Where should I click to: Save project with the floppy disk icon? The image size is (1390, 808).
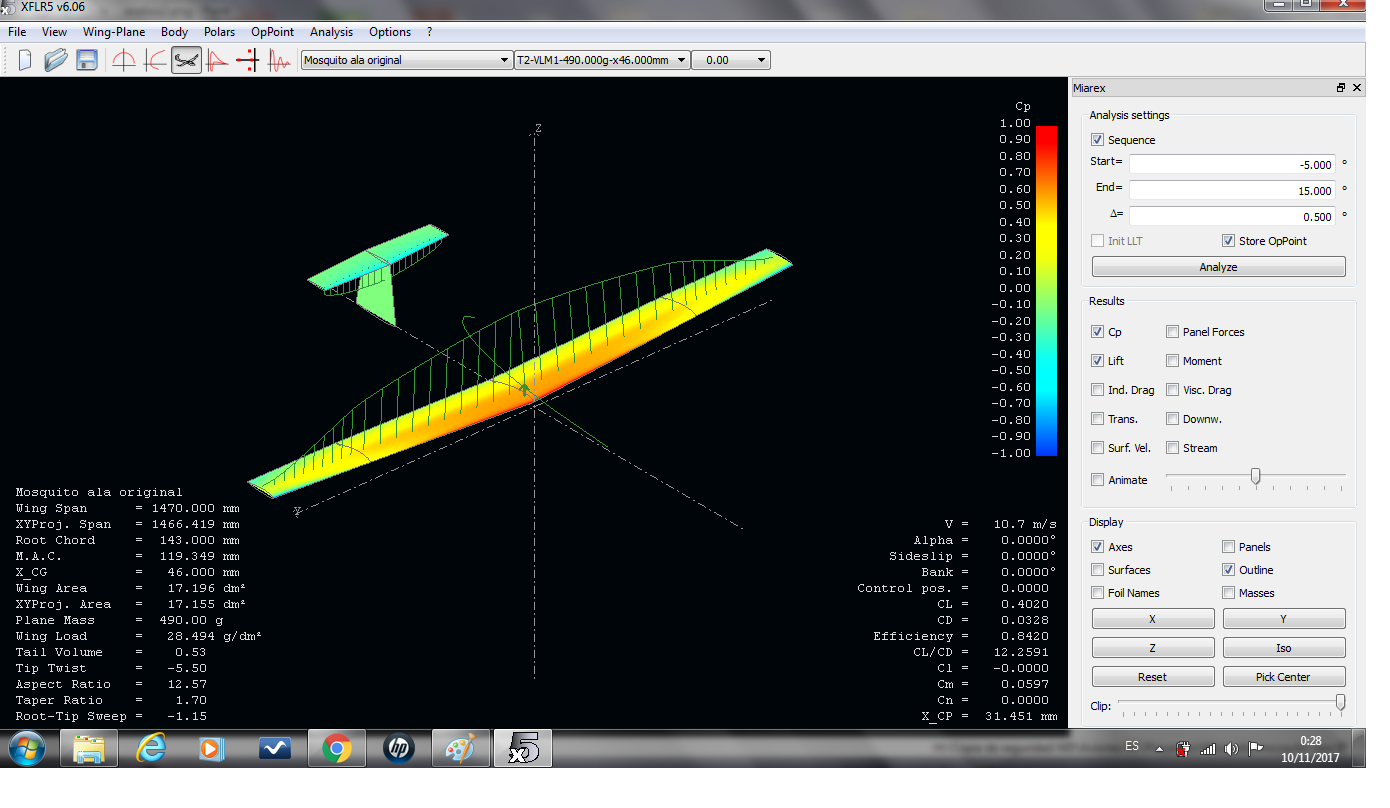(87, 60)
